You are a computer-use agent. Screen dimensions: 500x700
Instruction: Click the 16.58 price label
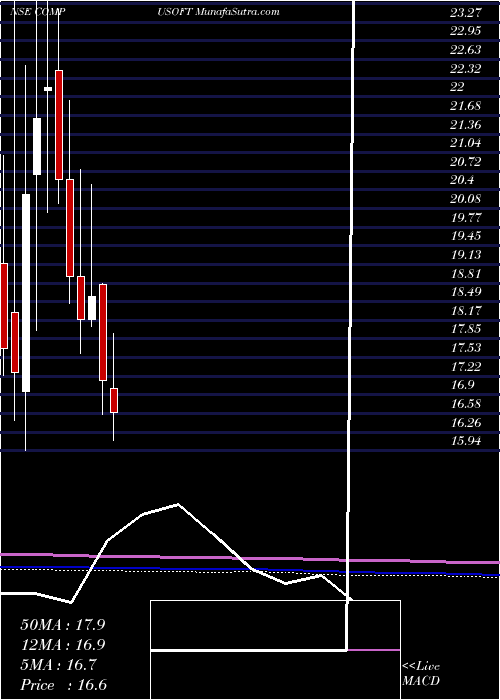point(466,404)
